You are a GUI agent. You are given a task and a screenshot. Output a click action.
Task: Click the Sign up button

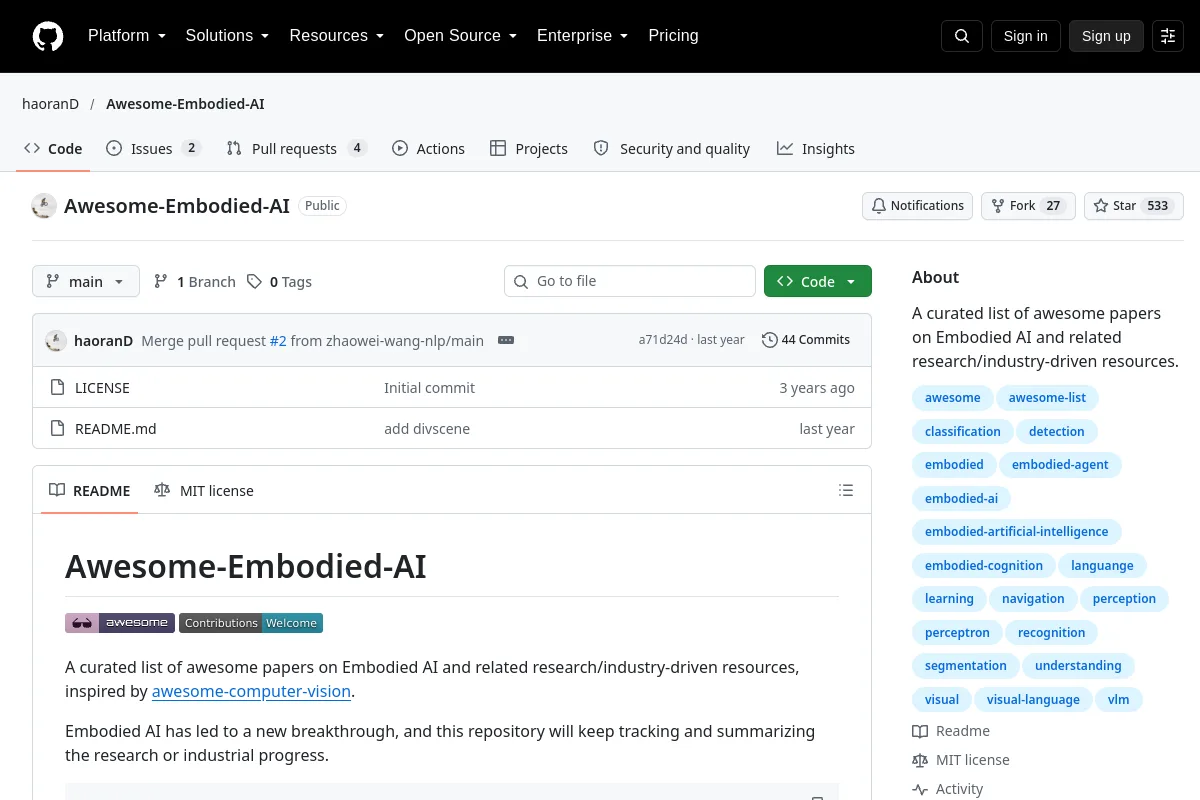(x=1106, y=36)
